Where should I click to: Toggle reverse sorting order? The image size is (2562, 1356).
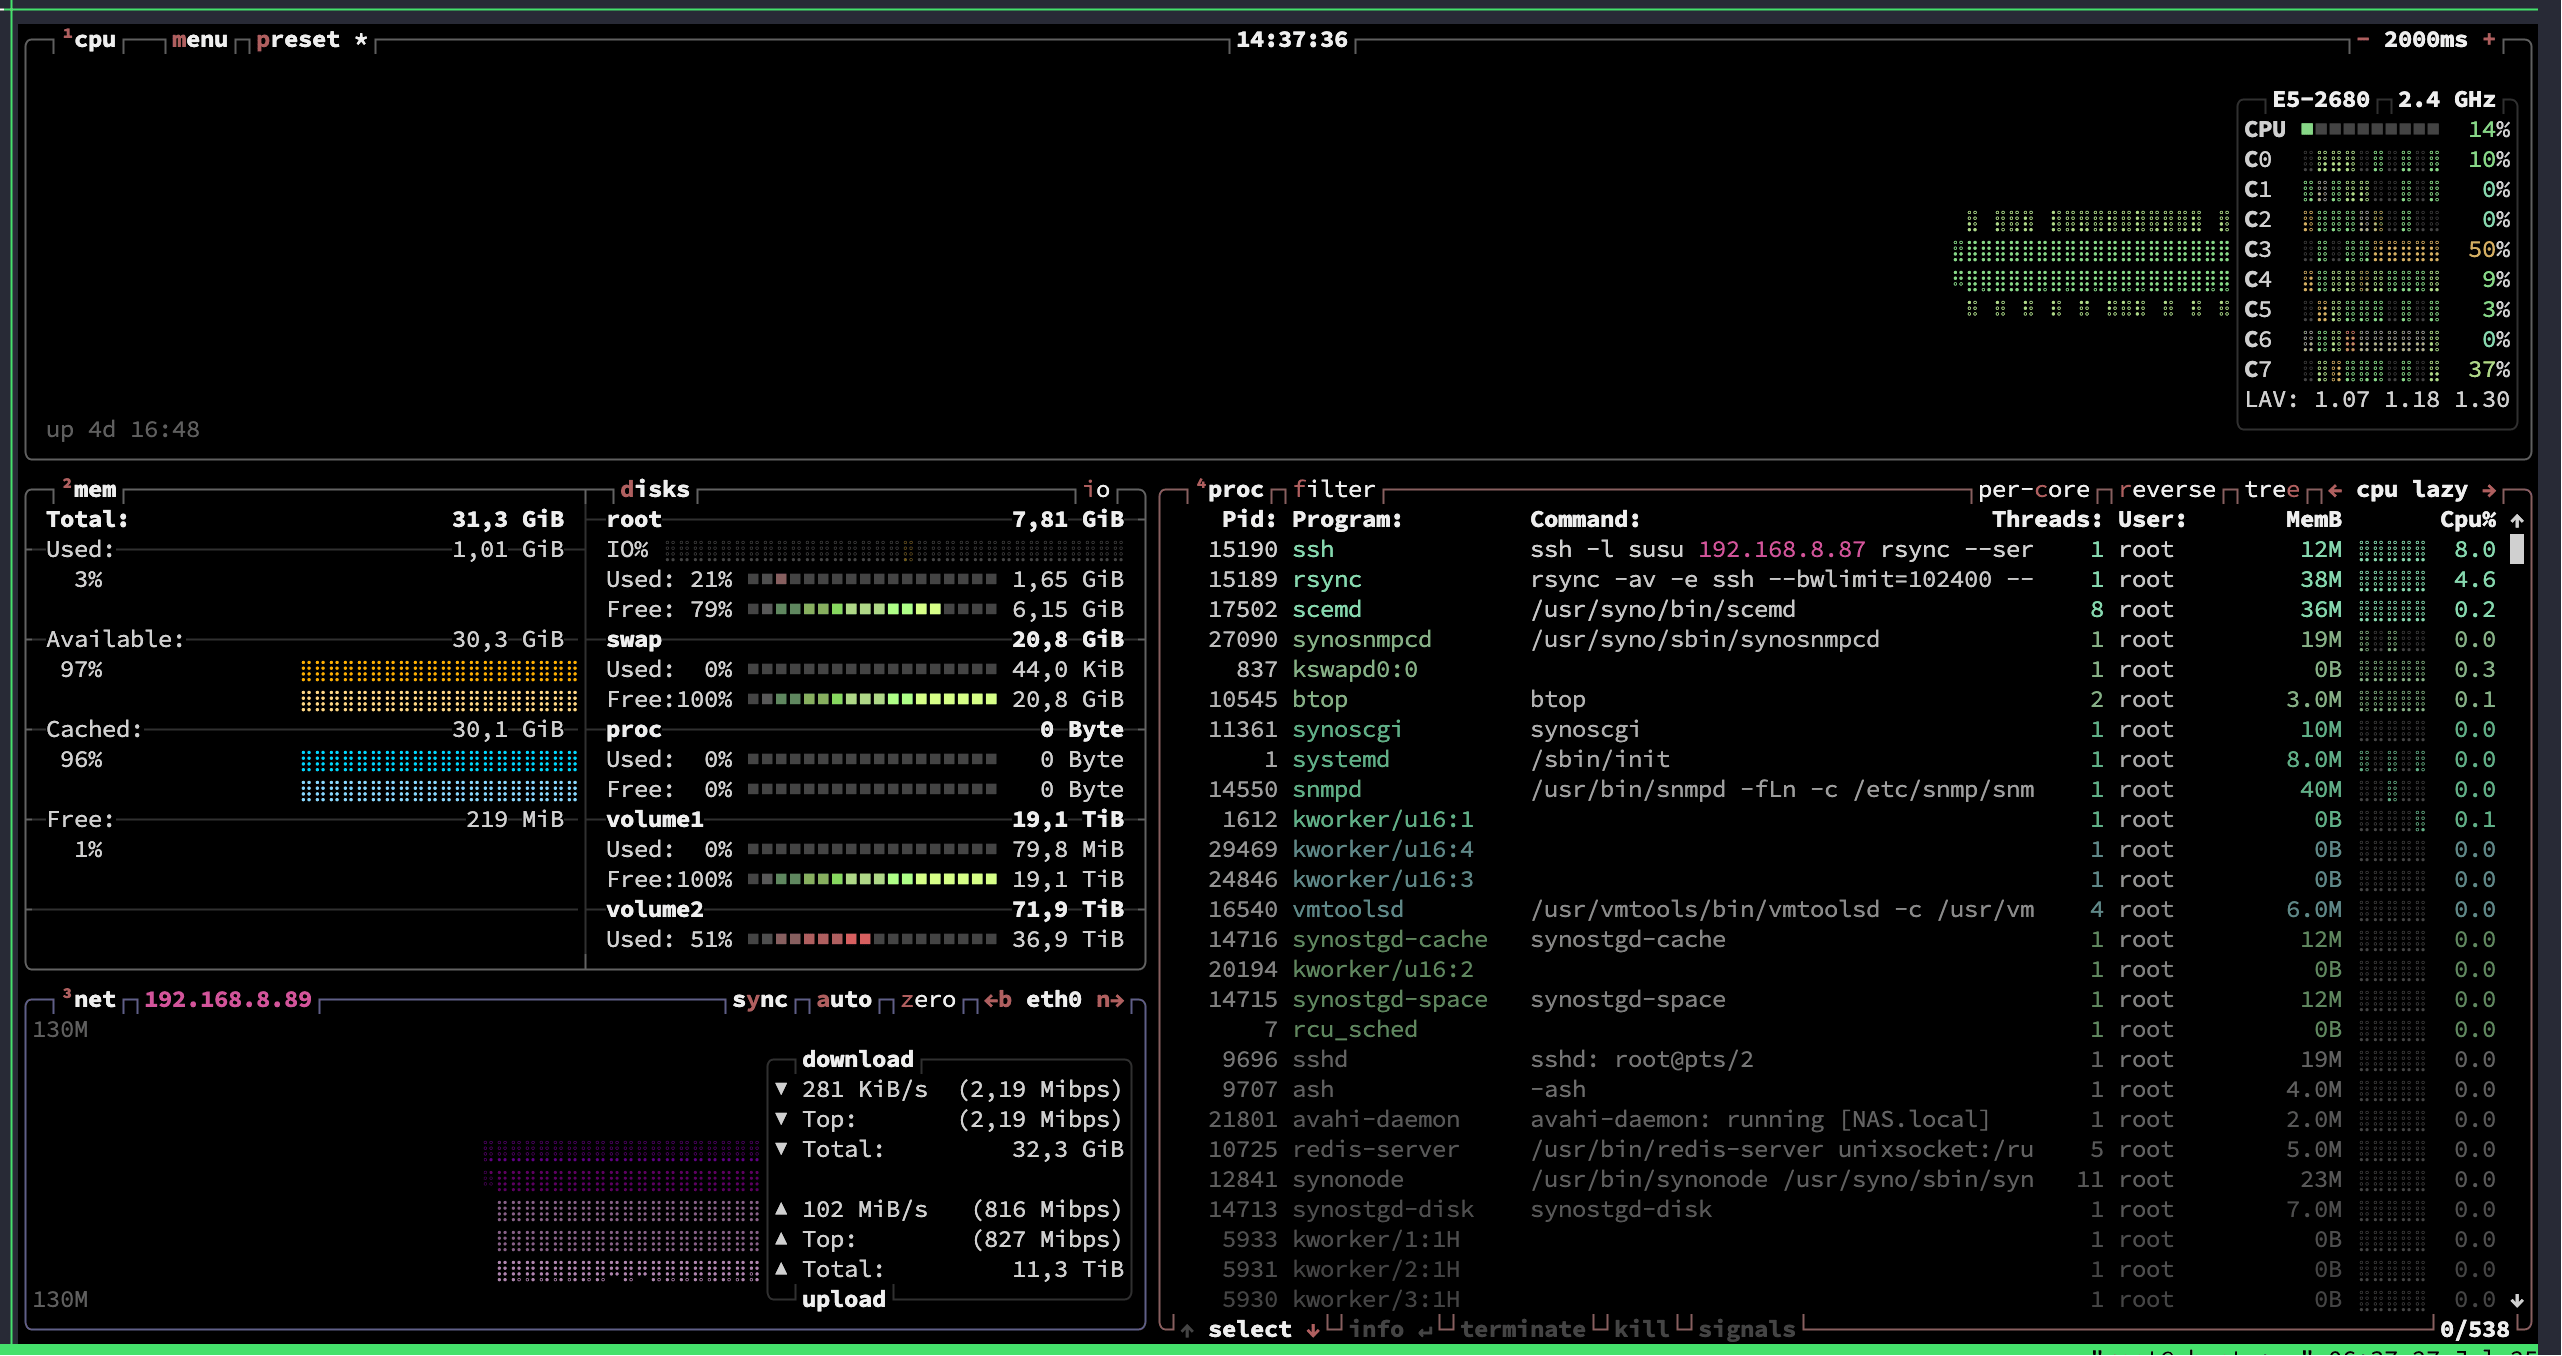tap(2167, 490)
